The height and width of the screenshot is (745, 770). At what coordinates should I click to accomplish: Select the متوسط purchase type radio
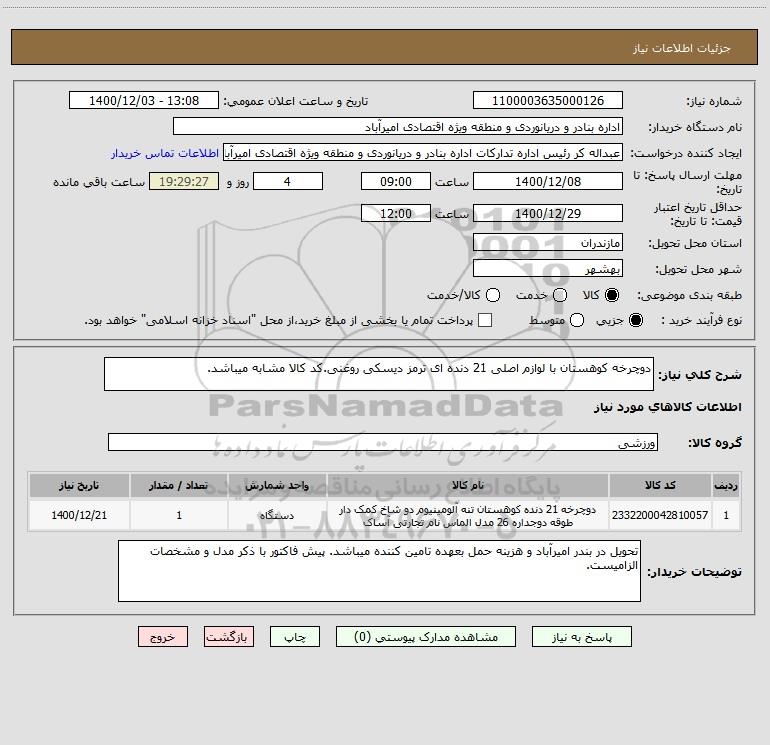coord(577,320)
